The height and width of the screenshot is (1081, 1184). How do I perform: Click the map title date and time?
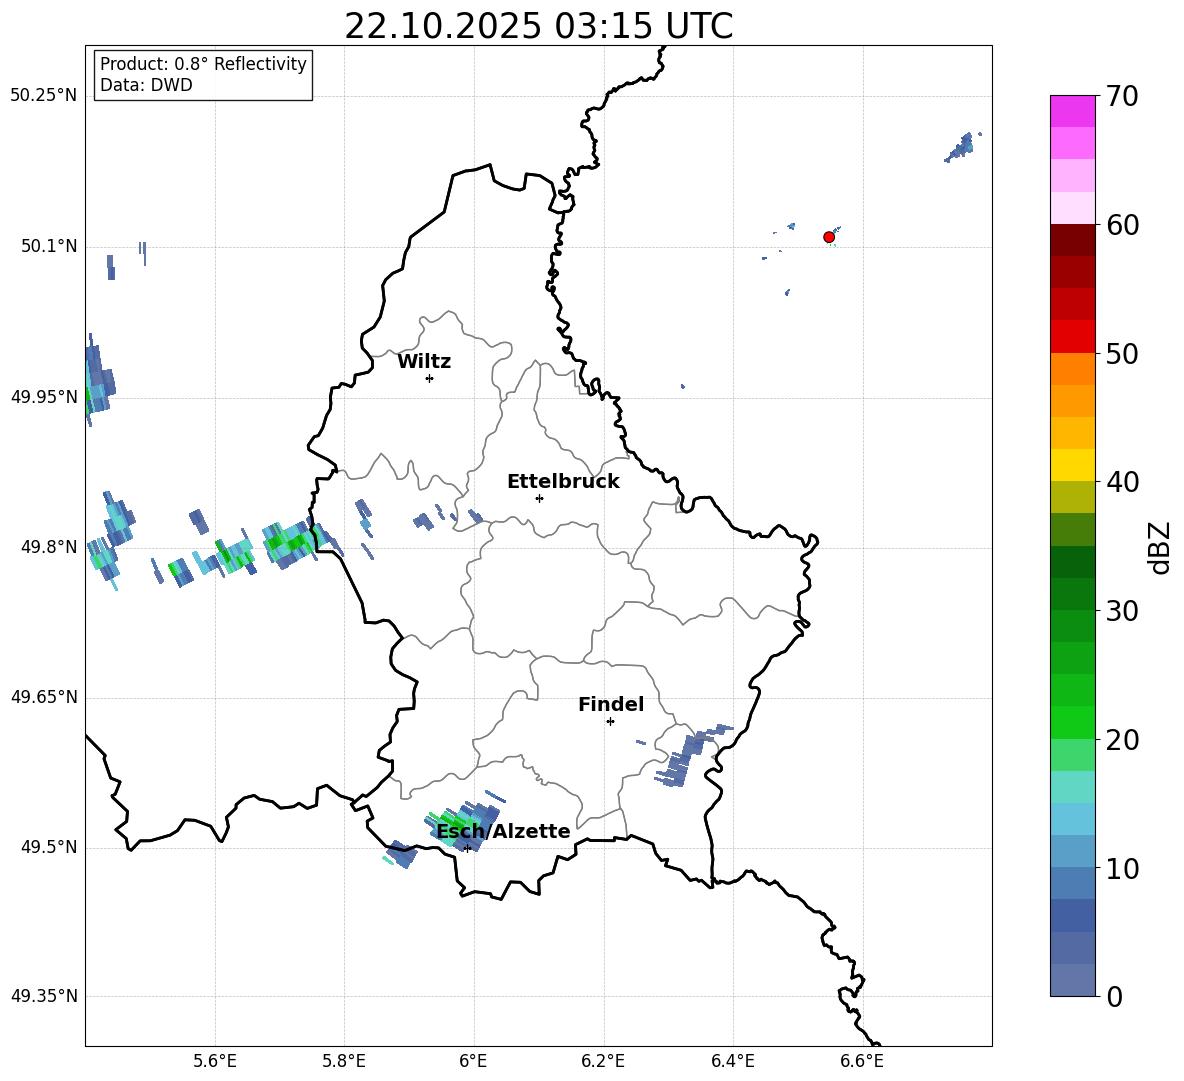(538, 26)
